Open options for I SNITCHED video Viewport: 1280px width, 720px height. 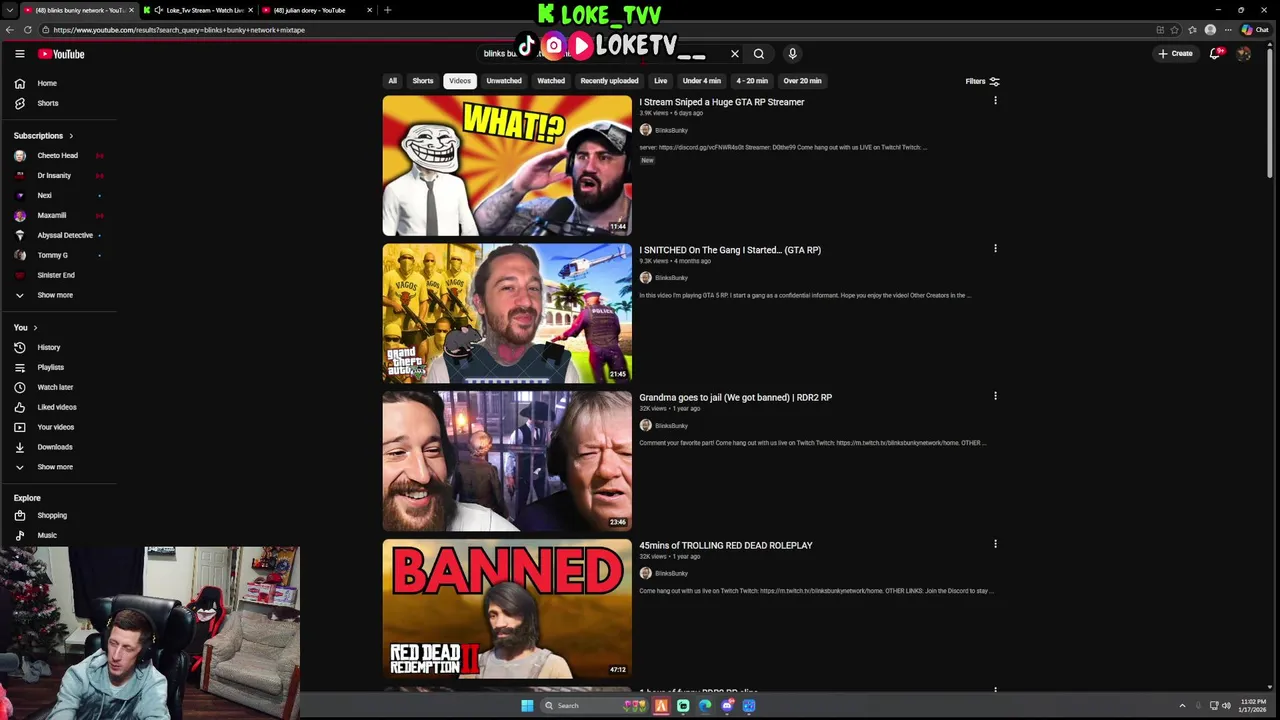coord(995,249)
